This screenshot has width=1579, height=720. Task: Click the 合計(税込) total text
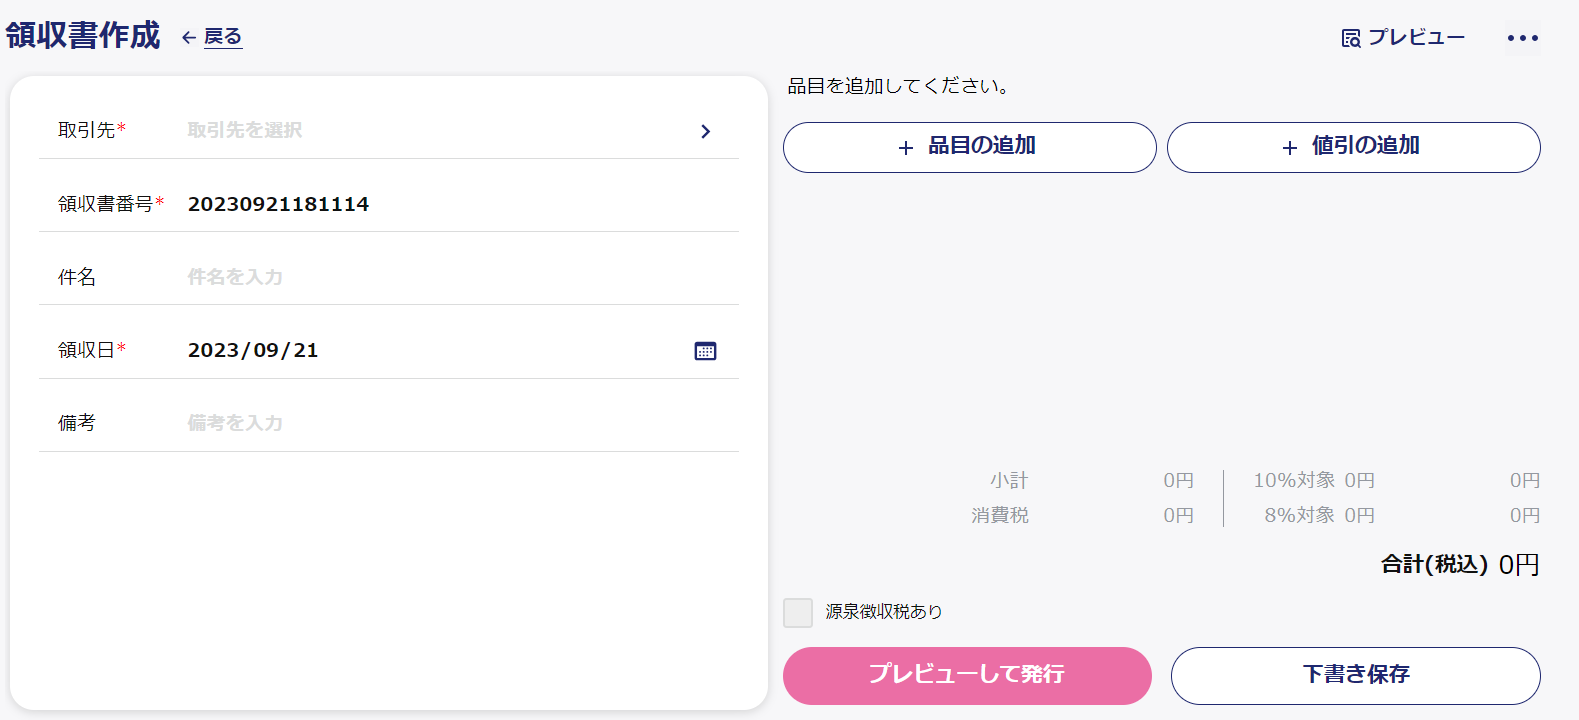coord(1434,564)
